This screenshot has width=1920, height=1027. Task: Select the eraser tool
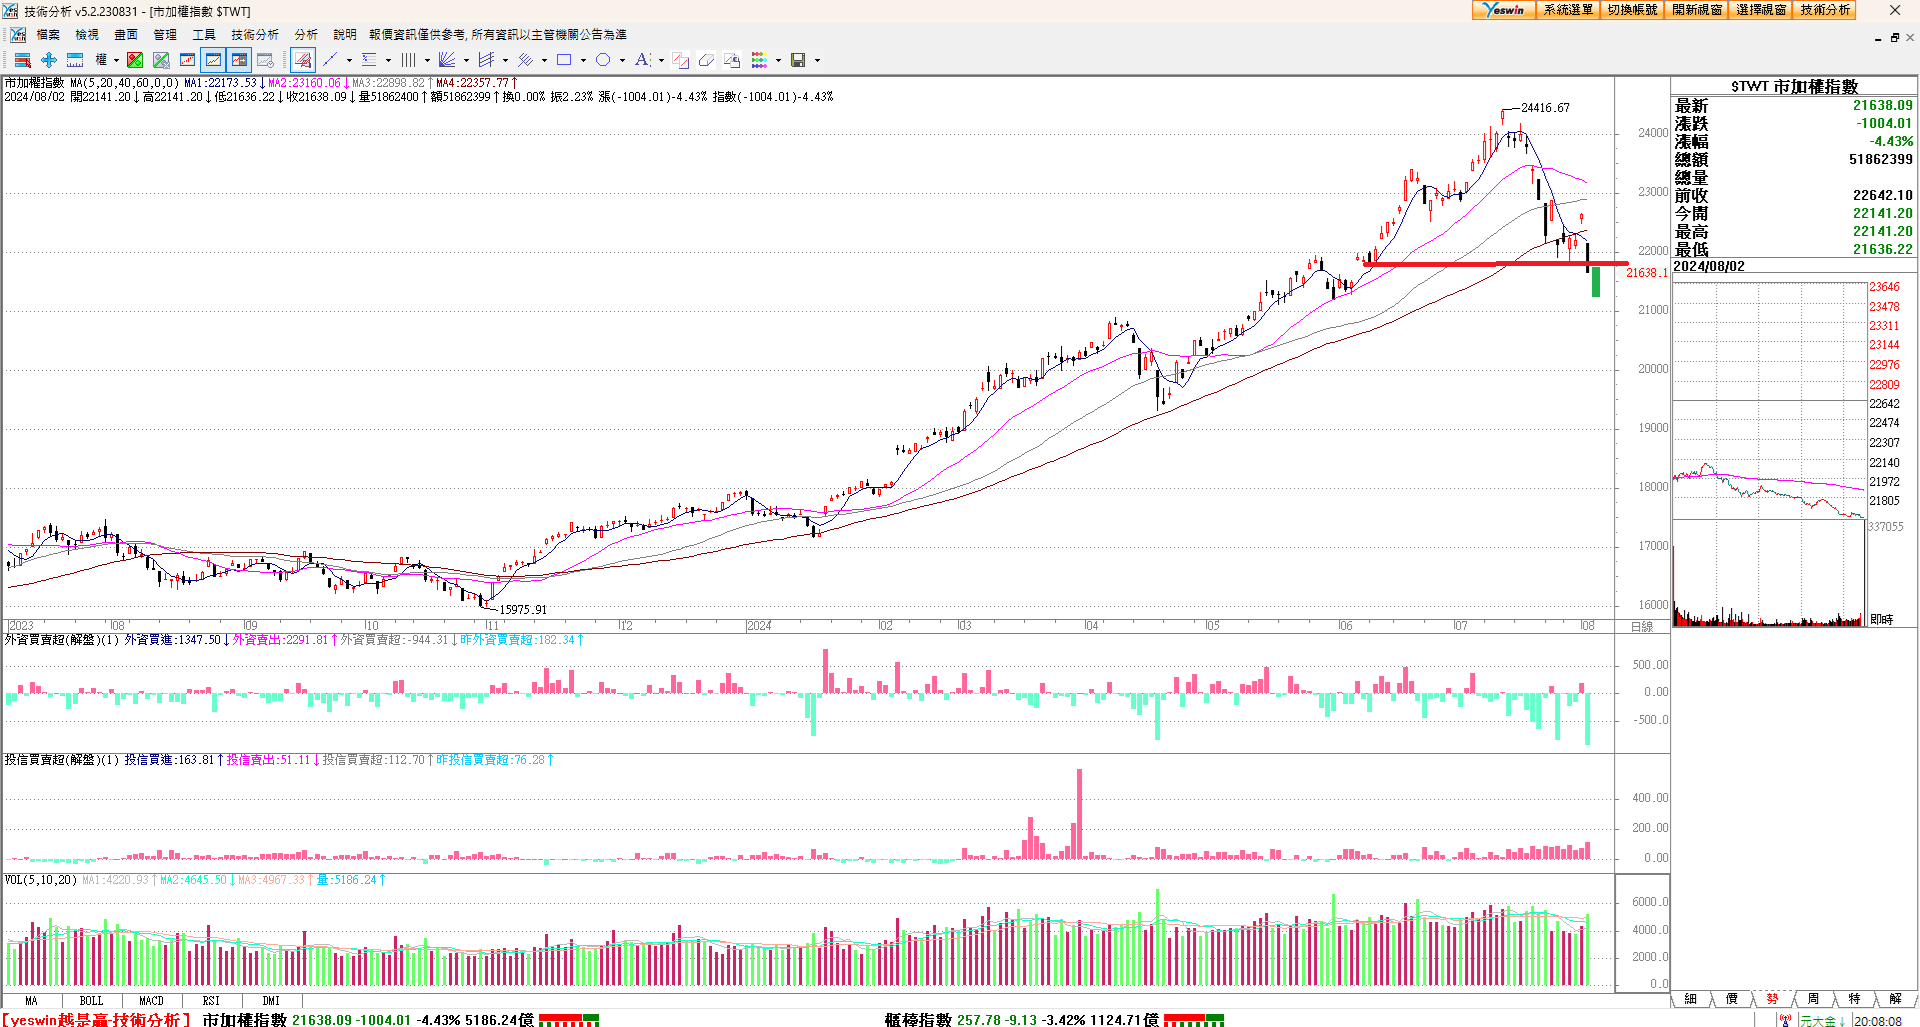[x=706, y=60]
